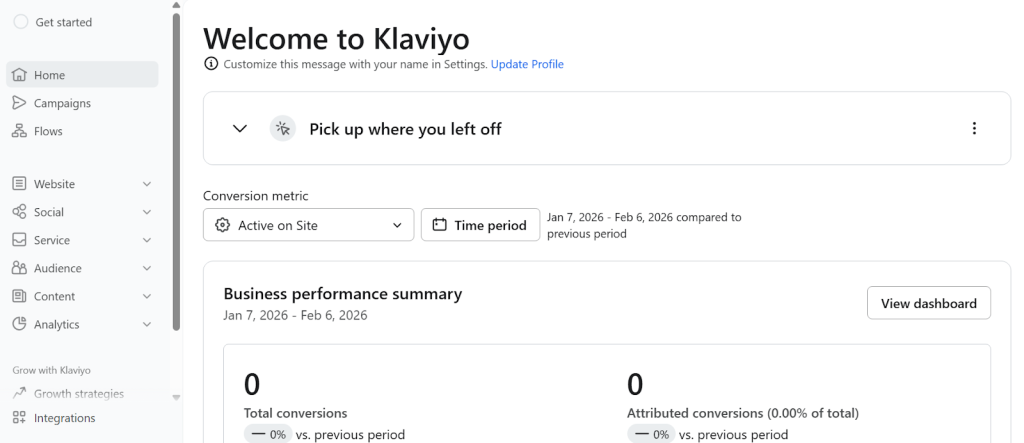
Task: Click the Audience people icon
Action: pos(19,268)
